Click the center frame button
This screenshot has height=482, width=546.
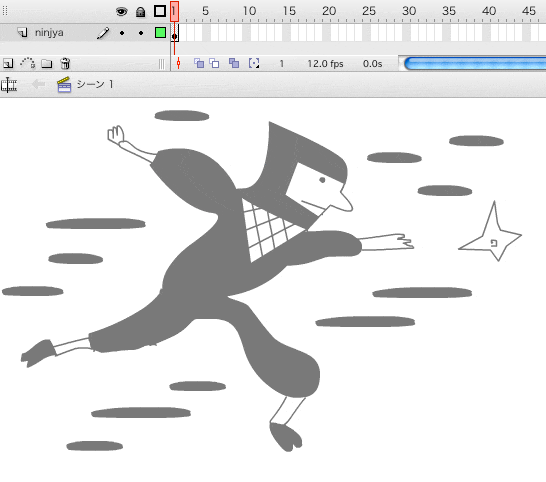pos(178,63)
